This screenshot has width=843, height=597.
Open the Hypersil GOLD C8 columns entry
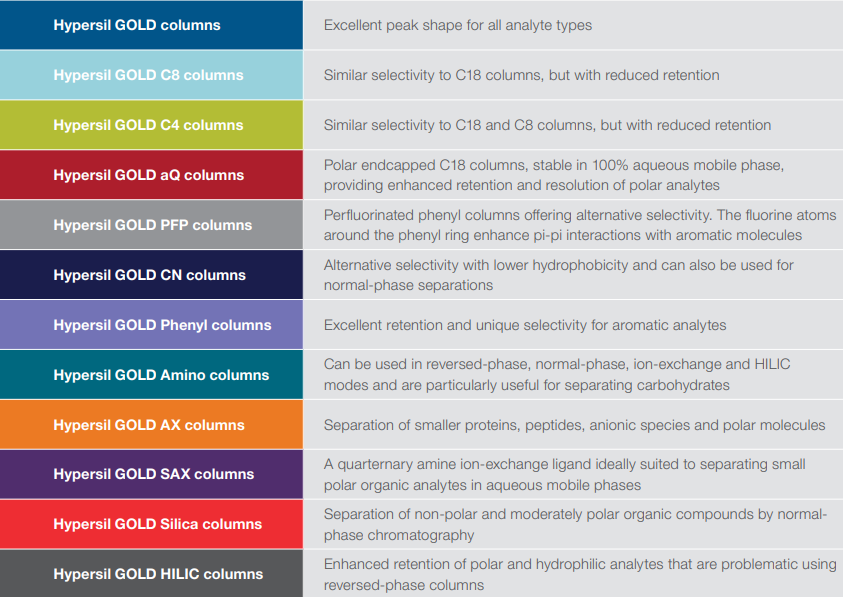pos(148,75)
